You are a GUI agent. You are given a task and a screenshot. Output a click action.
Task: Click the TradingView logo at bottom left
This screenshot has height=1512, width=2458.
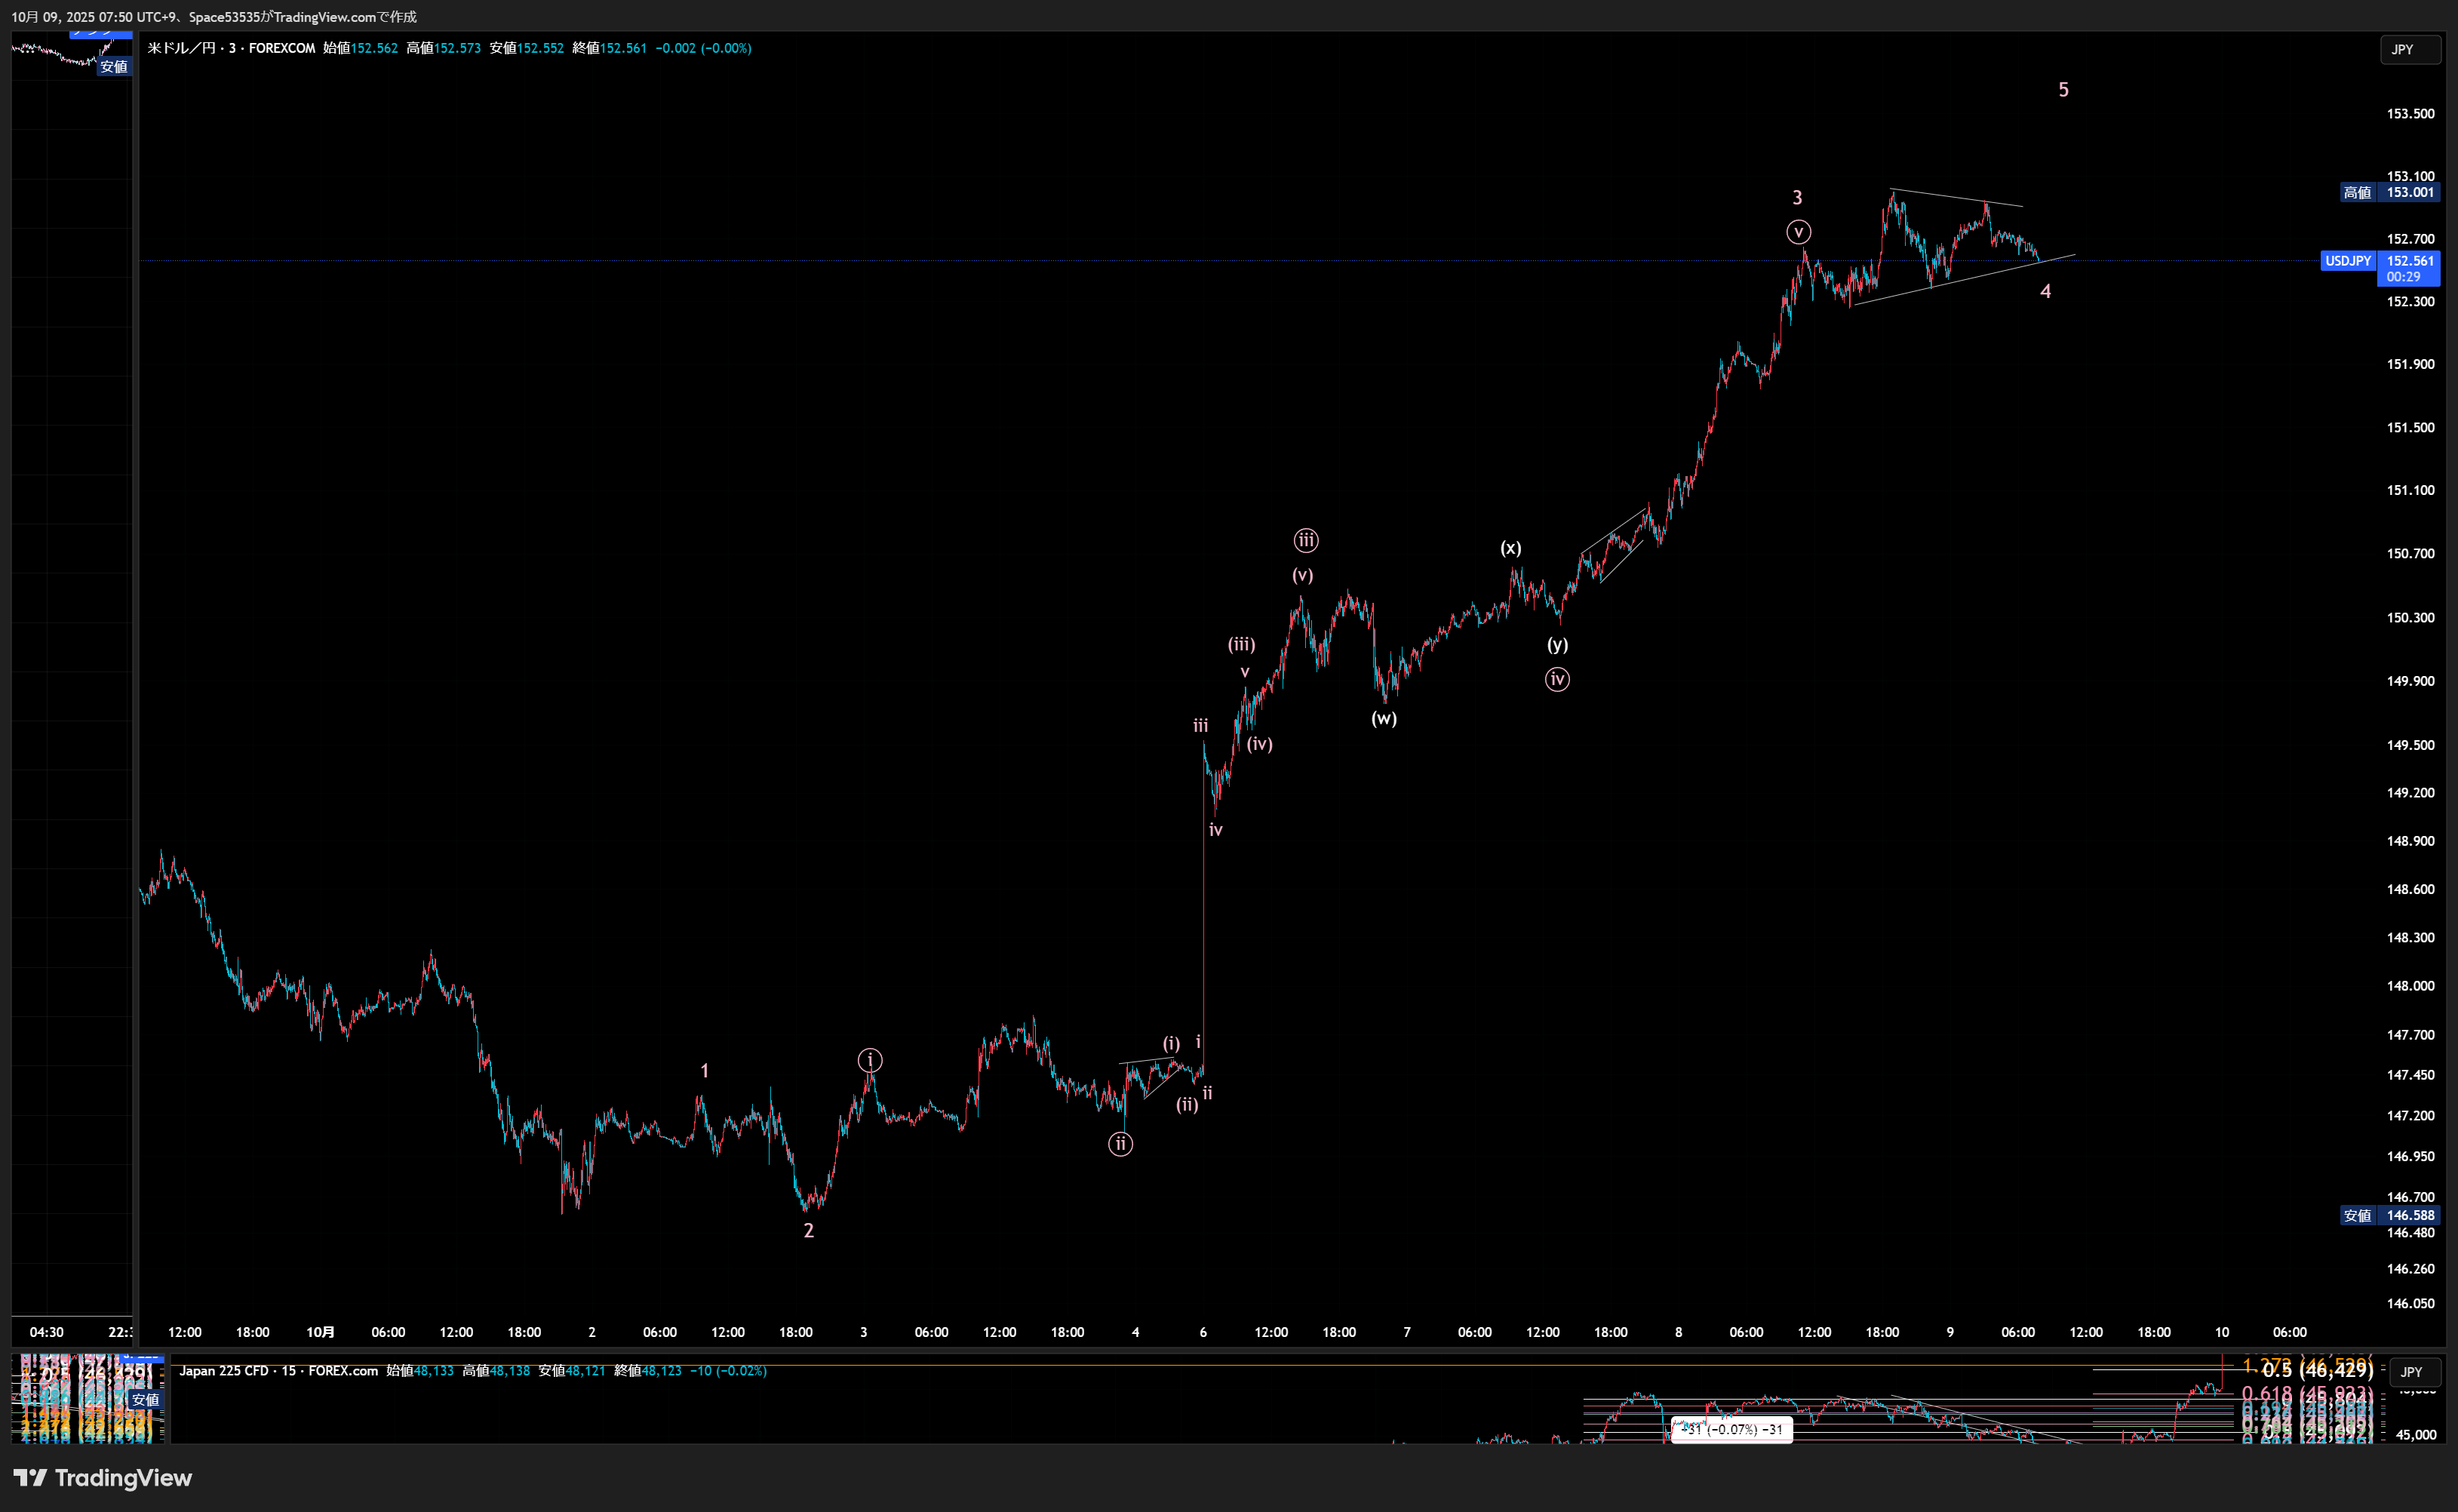point(103,1478)
